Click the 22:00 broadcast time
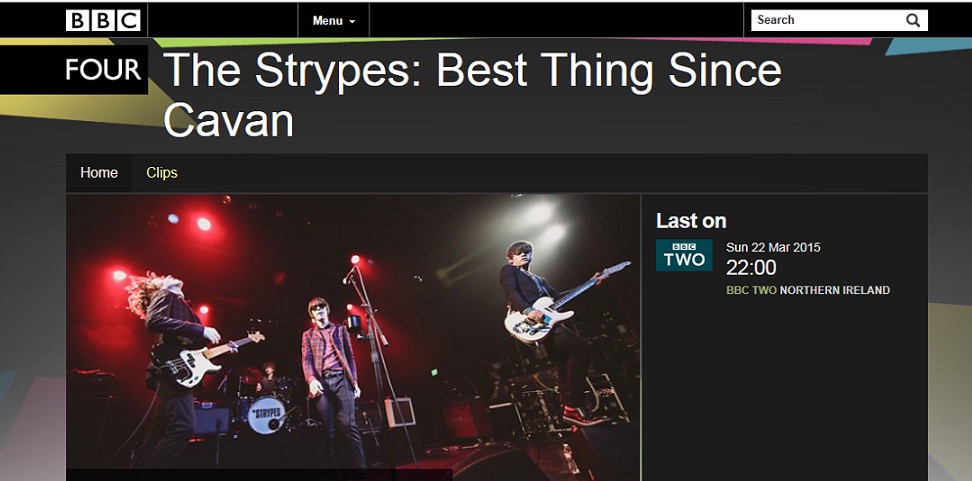Screen dimensions: 972x481 point(751,268)
